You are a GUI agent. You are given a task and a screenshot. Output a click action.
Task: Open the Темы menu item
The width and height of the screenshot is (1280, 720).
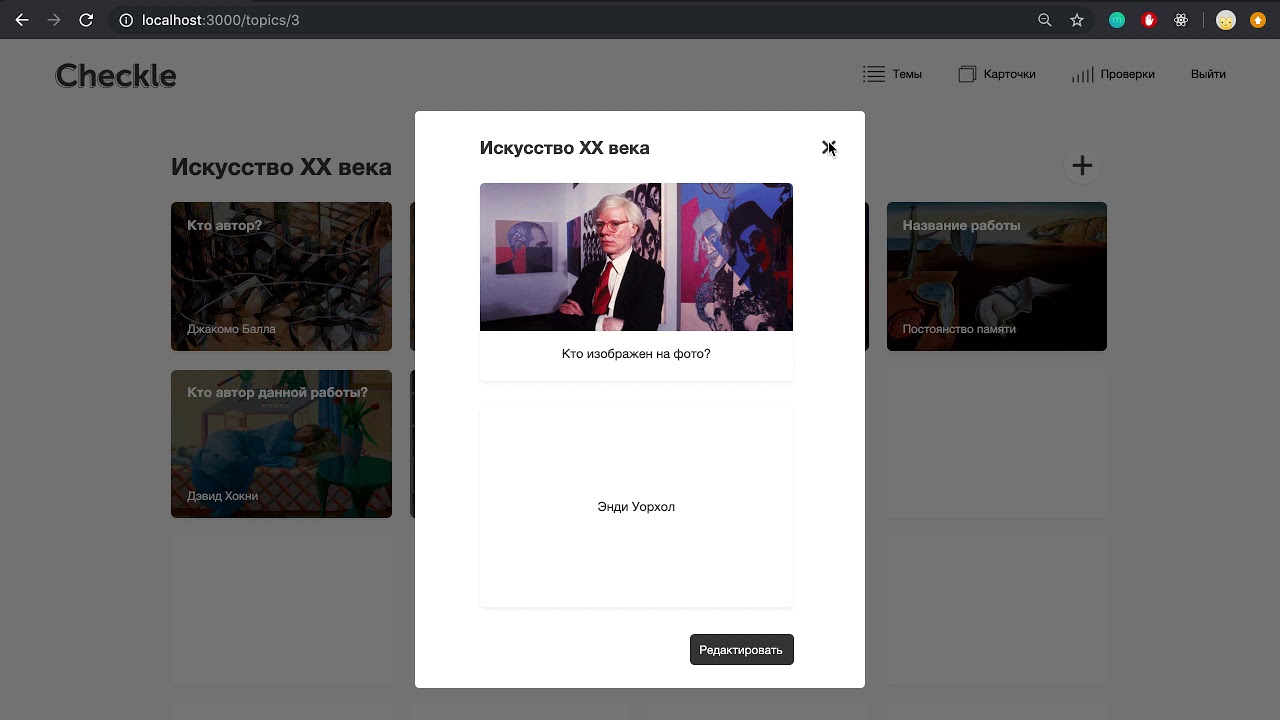892,74
